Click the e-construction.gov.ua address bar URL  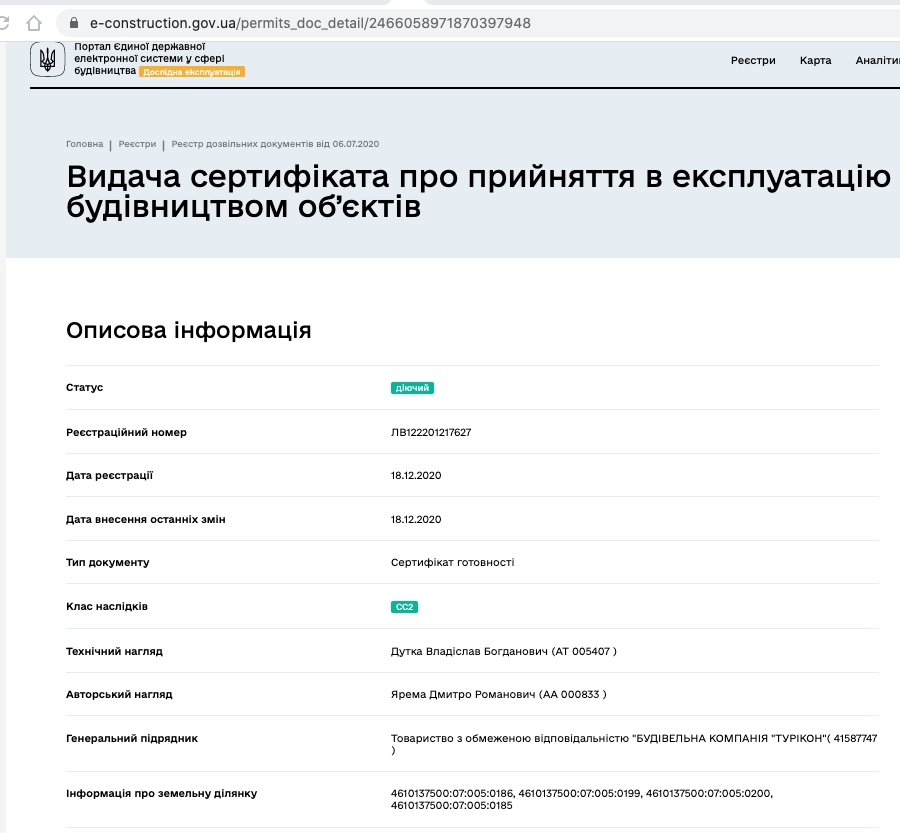[310, 23]
